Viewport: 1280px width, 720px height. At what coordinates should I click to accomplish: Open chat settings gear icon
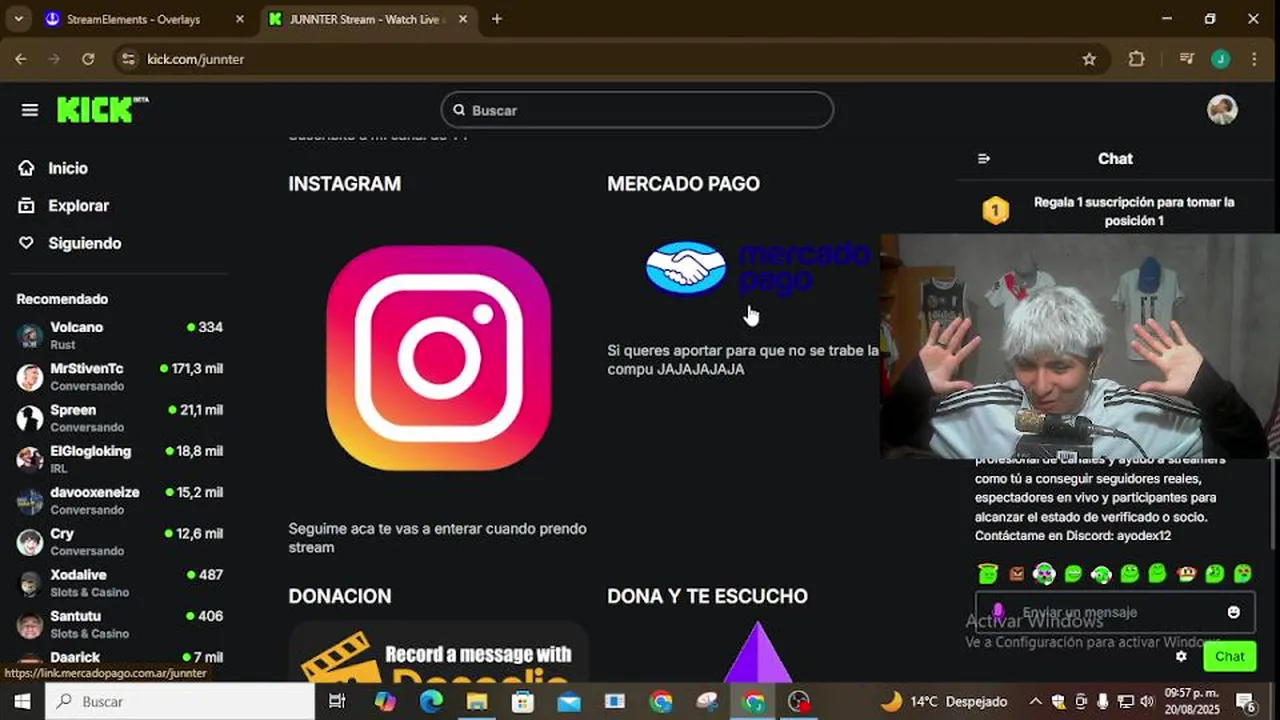coord(1181,657)
